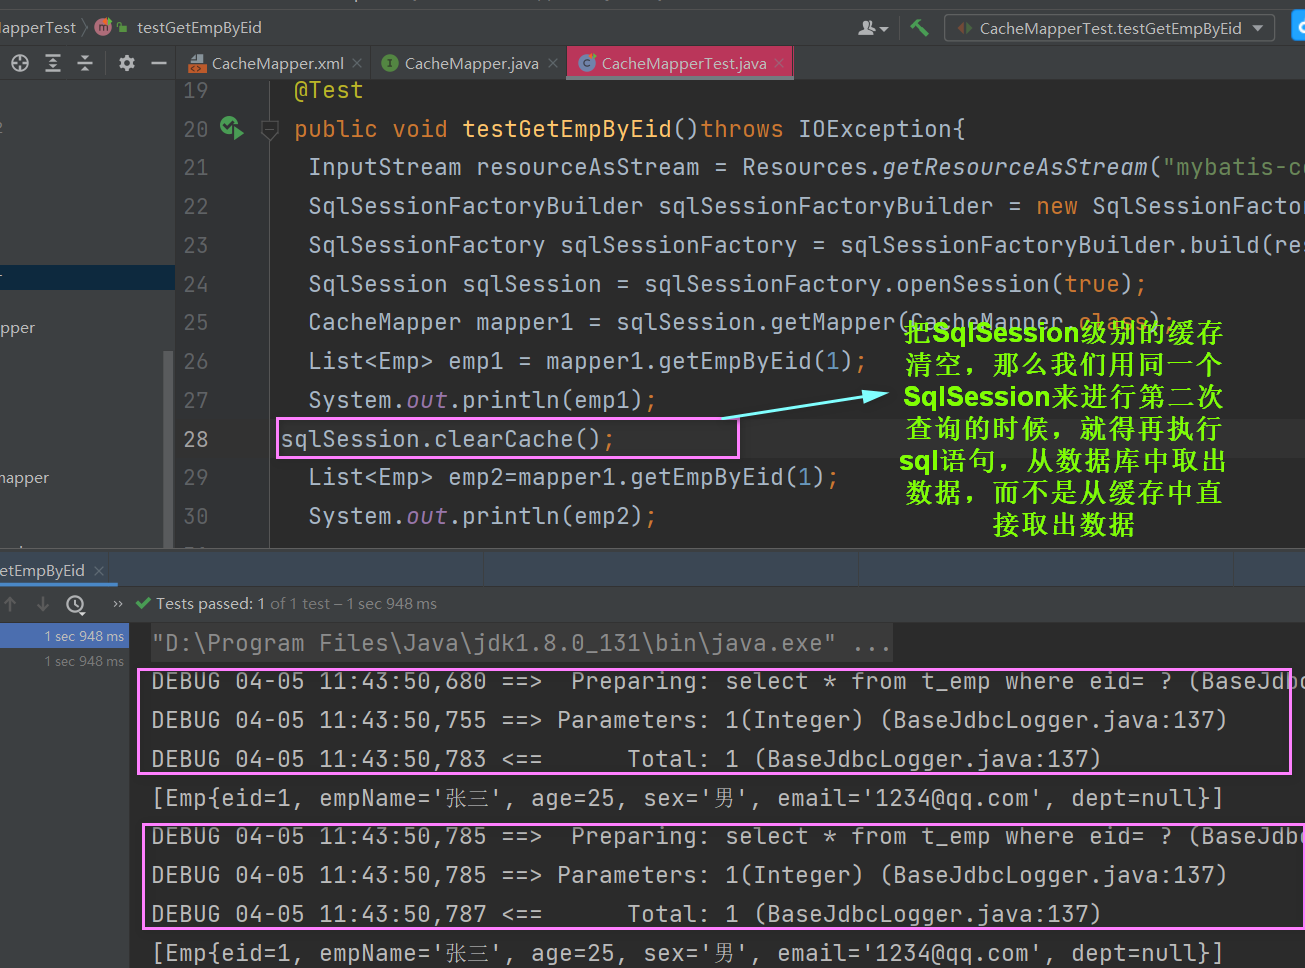Click the method icon beside testGetEmpByEid breadcrumb
This screenshot has height=968, width=1305.
coord(104,27)
